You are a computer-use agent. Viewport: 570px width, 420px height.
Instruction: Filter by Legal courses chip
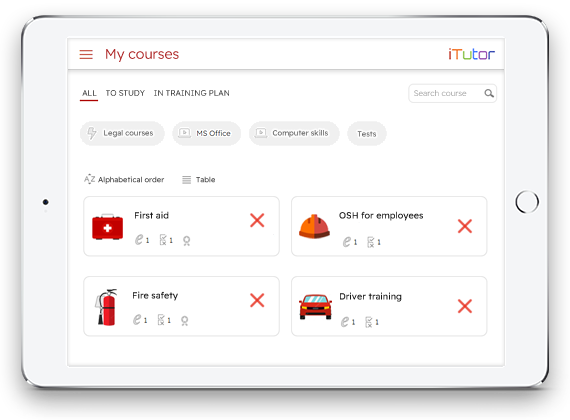point(122,133)
